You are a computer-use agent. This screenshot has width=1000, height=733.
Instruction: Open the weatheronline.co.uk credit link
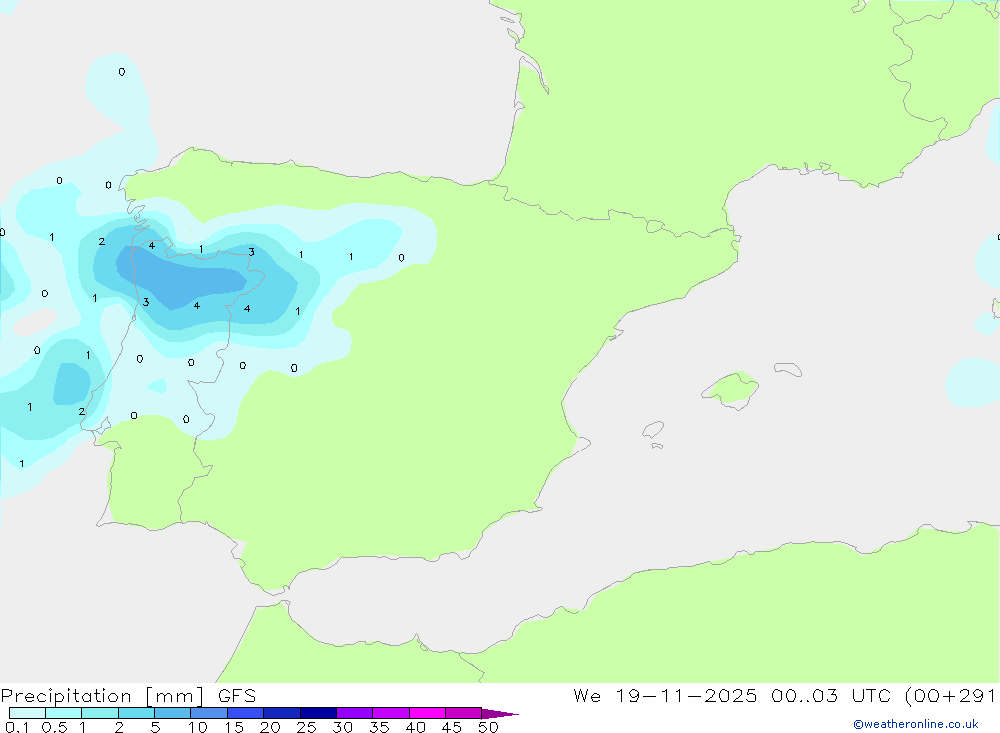(916, 724)
